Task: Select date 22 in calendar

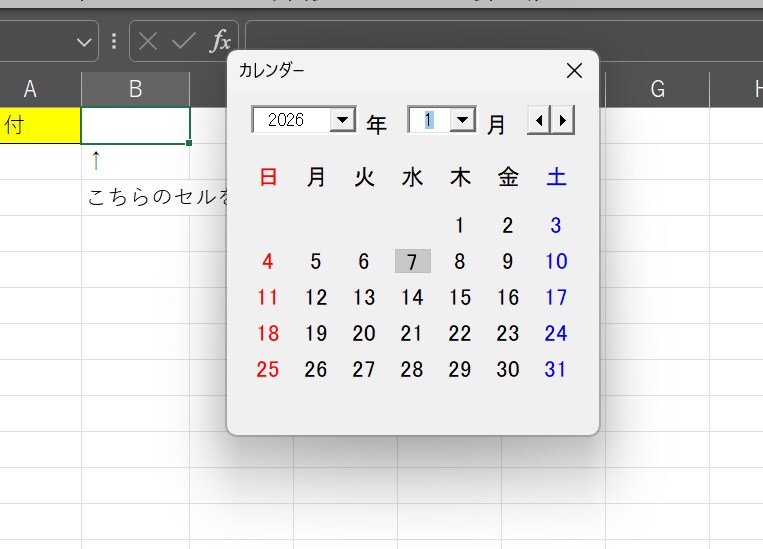Action: pyautogui.click(x=460, y=333)
